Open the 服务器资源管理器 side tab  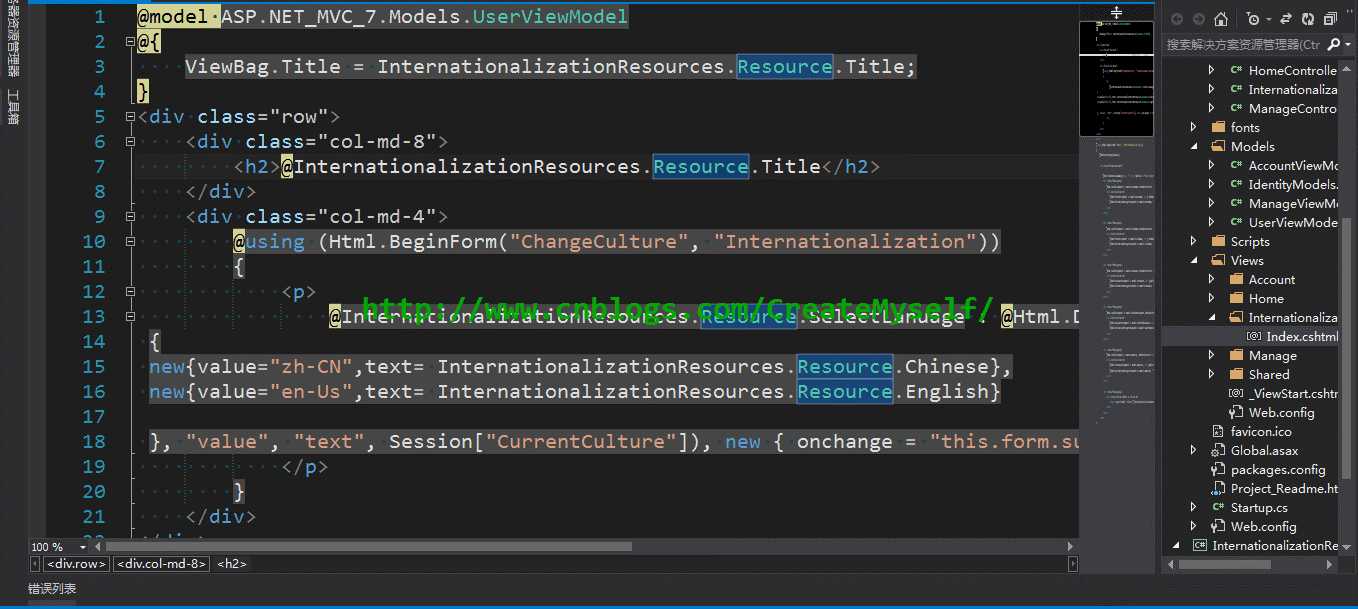click(x=12, y=38)
